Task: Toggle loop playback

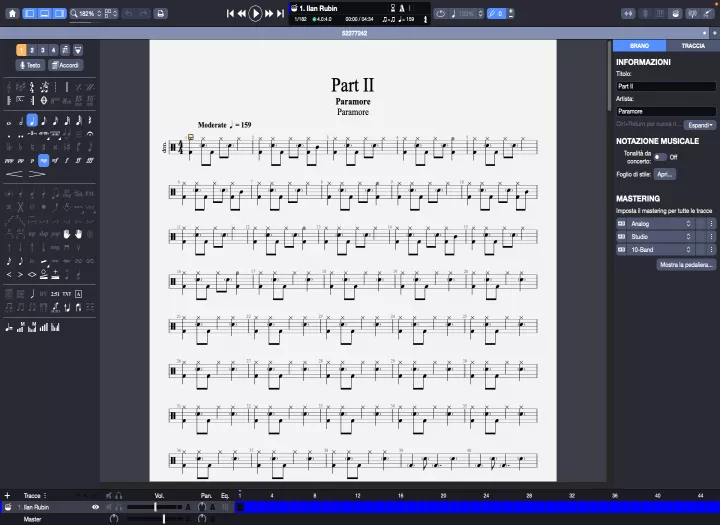Action: [440, 13]
